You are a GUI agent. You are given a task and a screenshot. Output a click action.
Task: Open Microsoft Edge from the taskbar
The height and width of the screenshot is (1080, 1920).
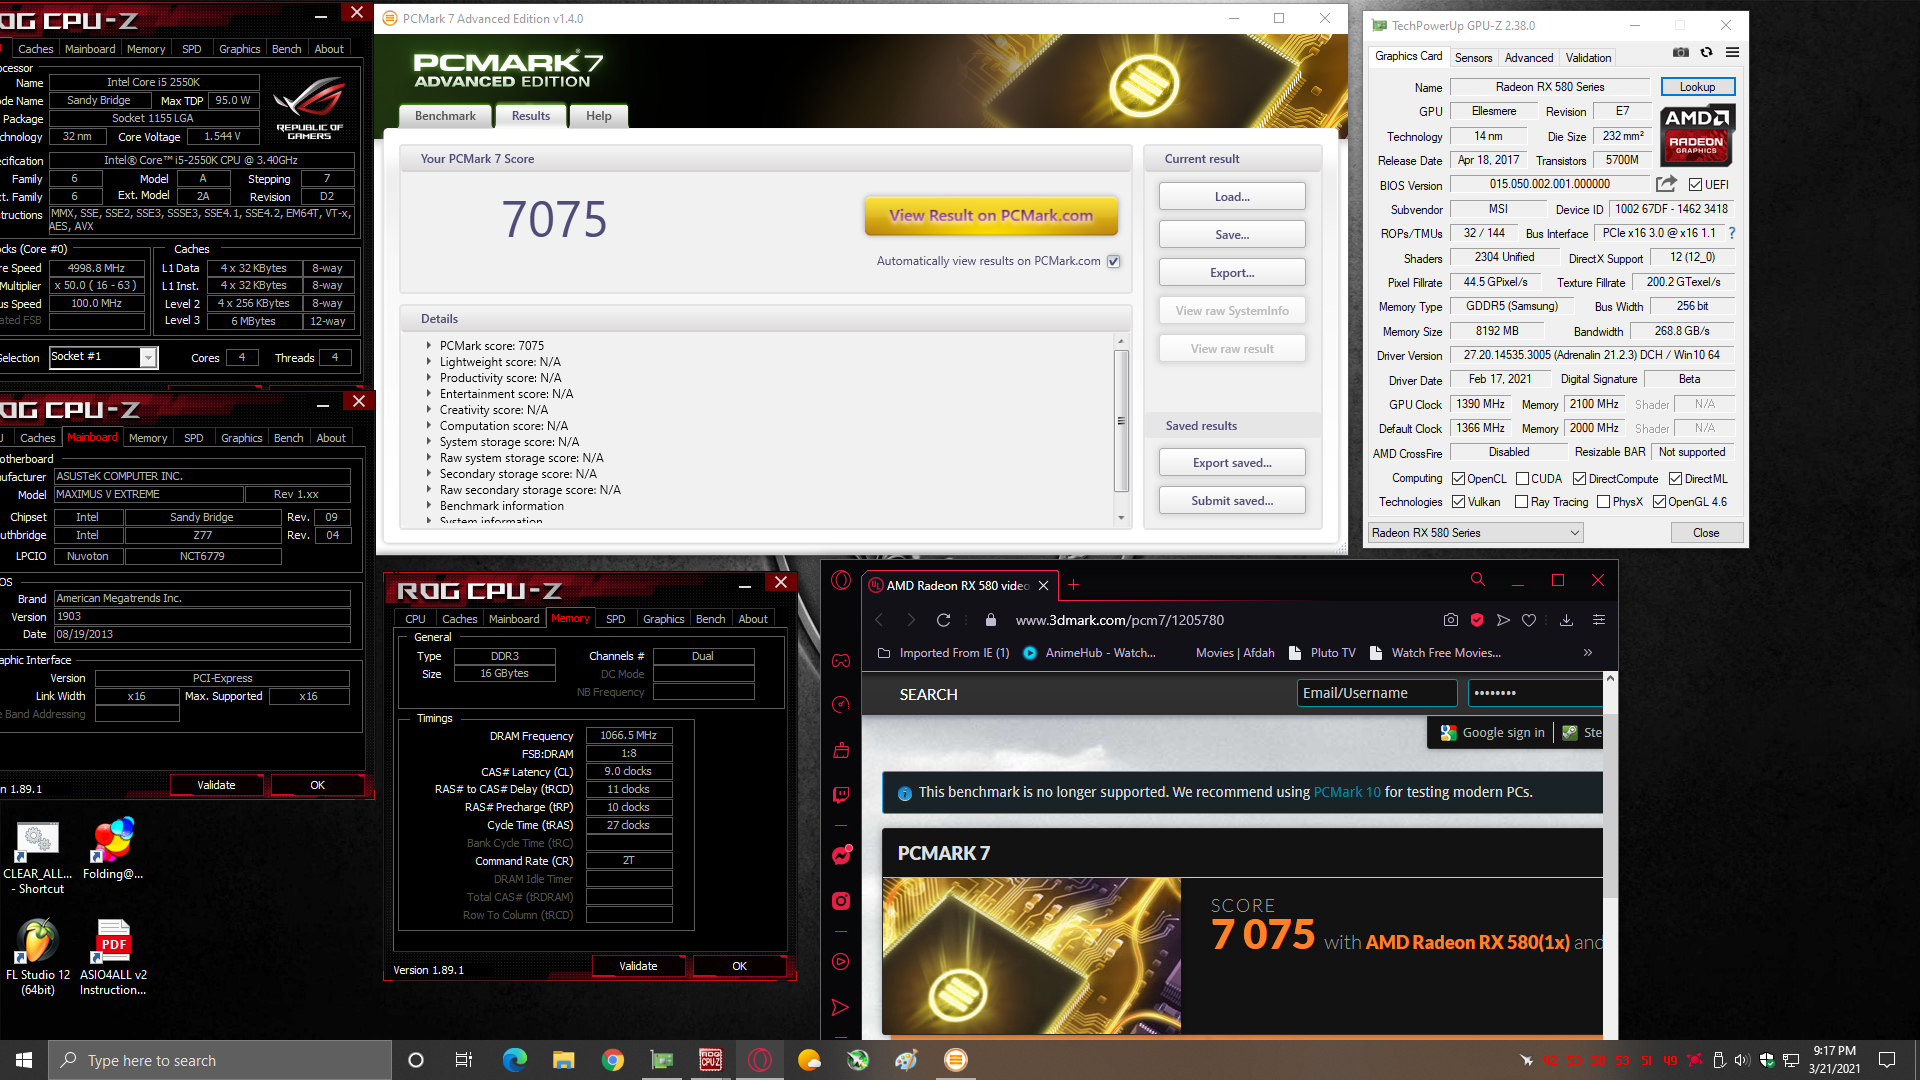pos(515,1060)
